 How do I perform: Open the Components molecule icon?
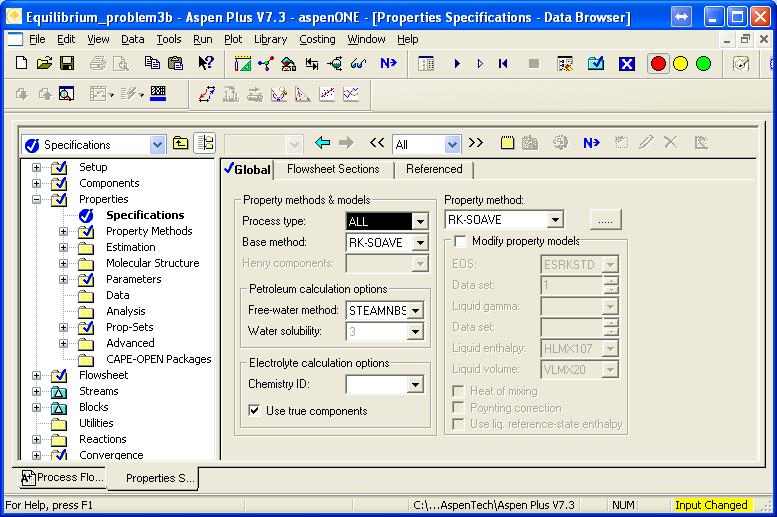coord(266,63)
